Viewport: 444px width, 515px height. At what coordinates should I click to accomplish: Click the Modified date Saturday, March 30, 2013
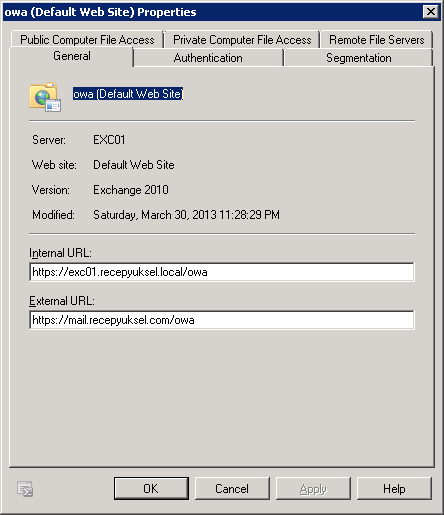pos(186,215)
